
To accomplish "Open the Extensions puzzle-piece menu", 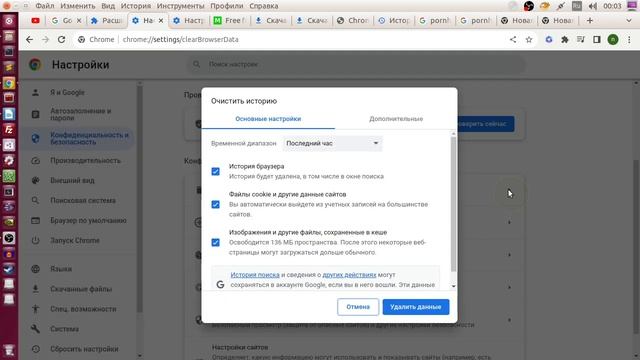I will [x=565, y=40].
